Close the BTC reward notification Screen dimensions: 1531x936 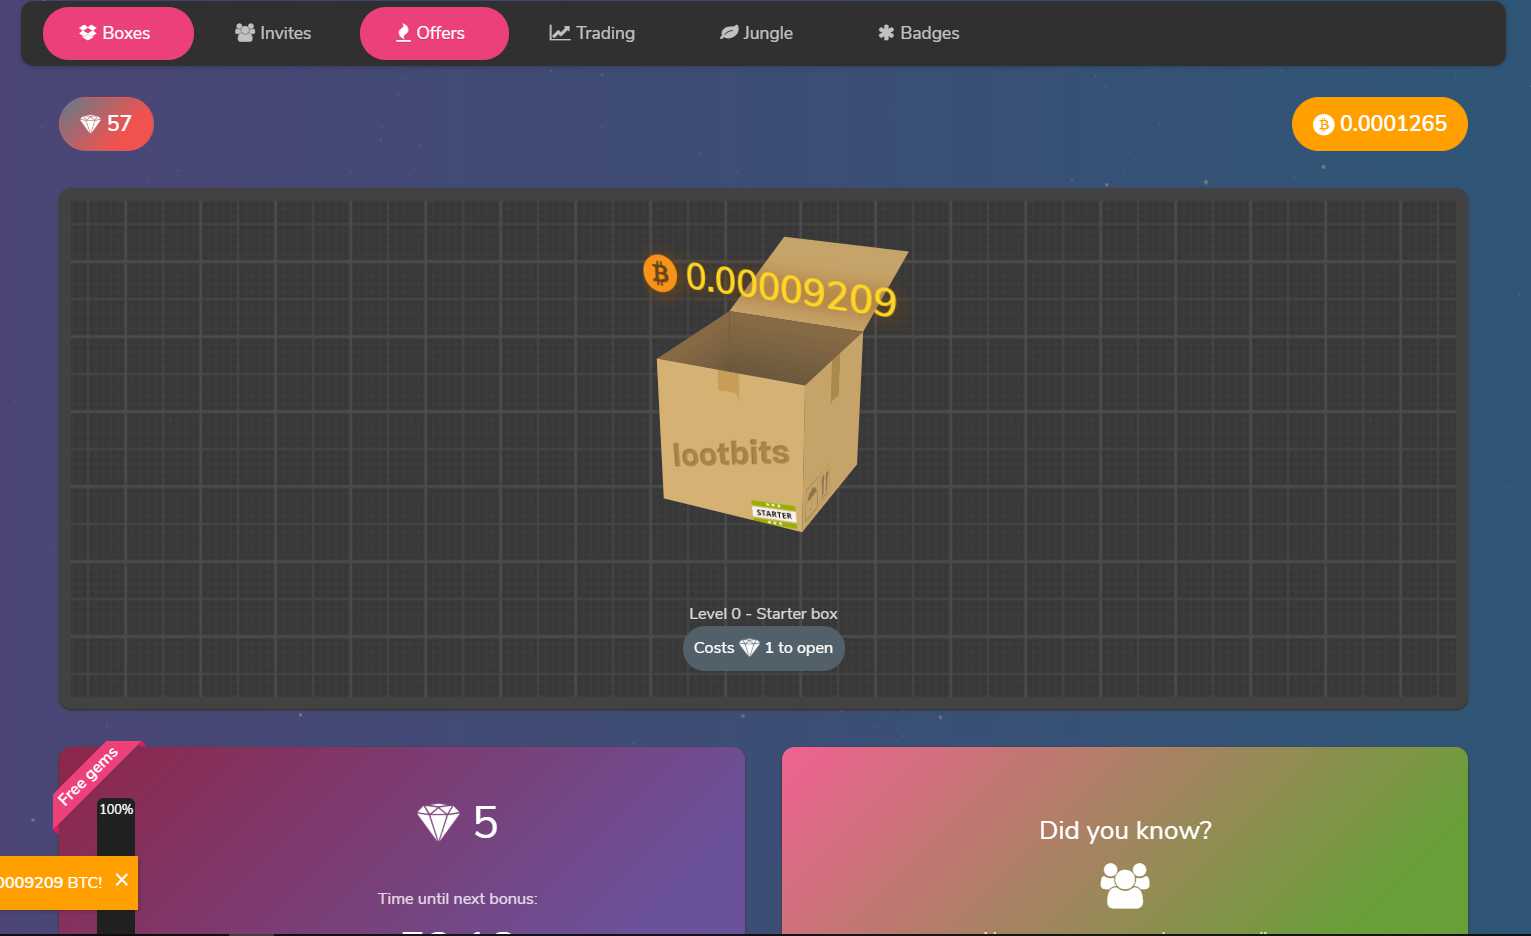pos(122,880)
